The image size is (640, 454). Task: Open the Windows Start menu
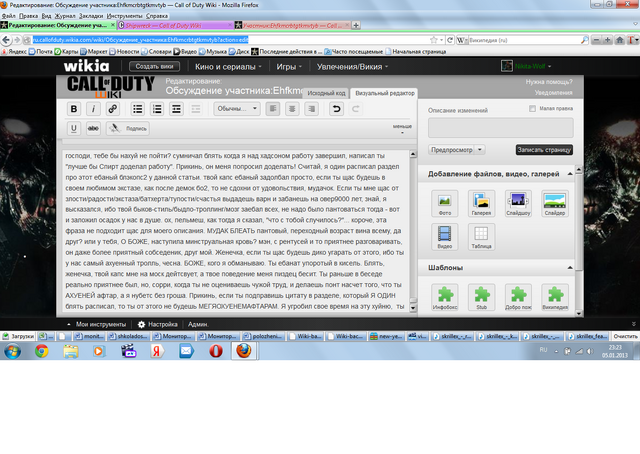click(12, 351)
